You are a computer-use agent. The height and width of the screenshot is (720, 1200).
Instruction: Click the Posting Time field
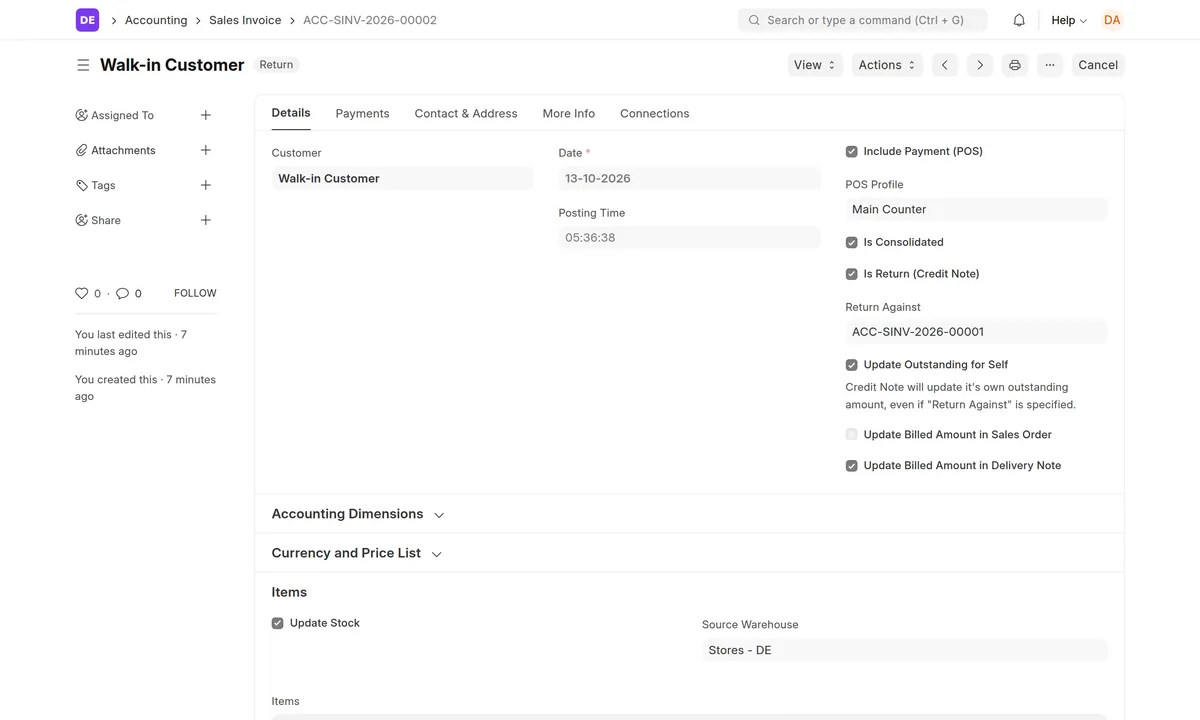689,238
